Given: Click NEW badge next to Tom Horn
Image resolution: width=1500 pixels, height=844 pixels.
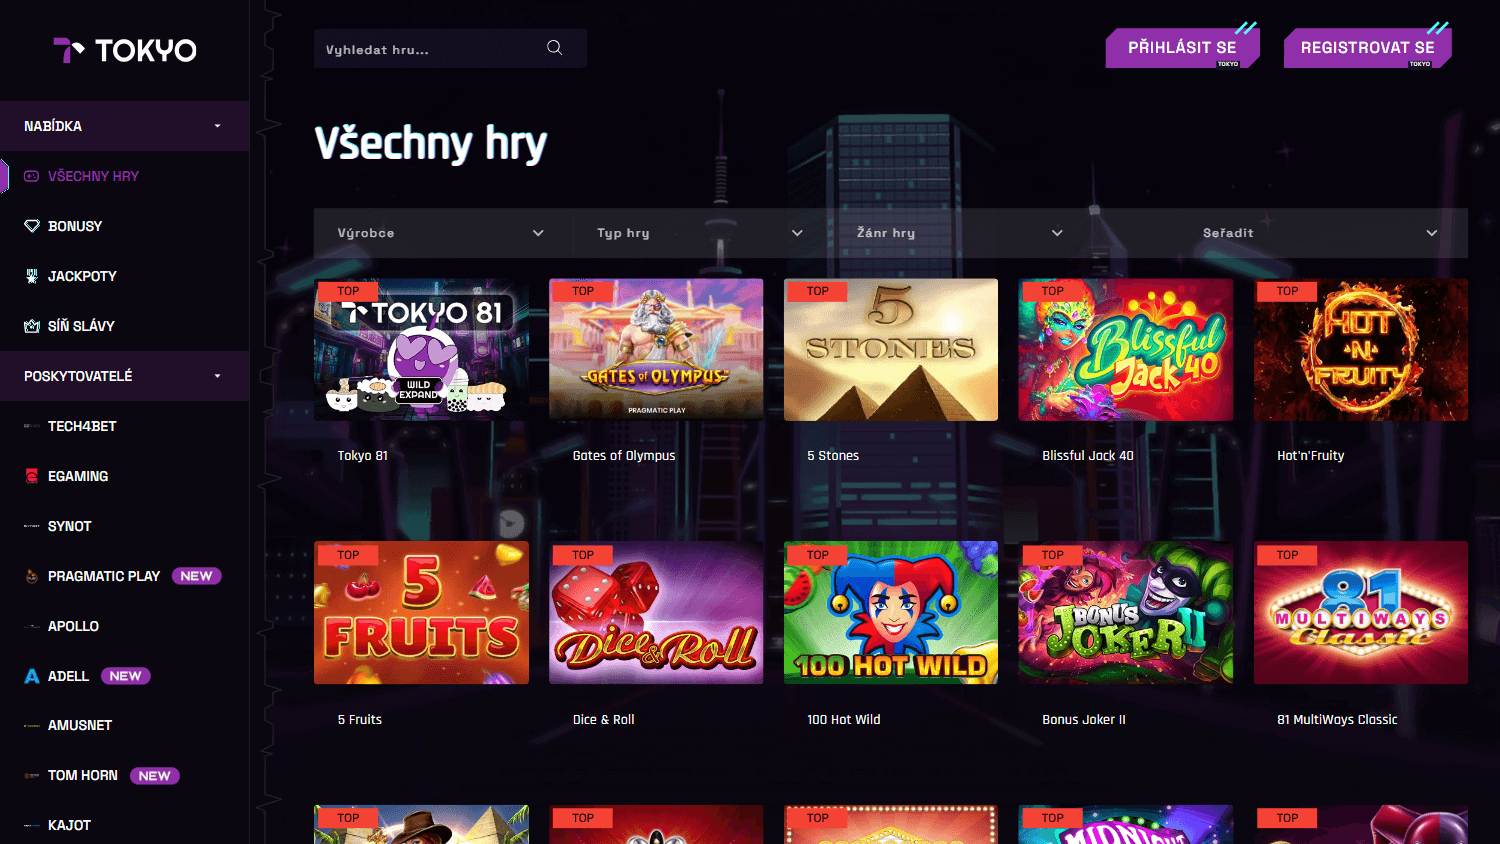Looking at the screenshot, I should [x=154, y=776].
